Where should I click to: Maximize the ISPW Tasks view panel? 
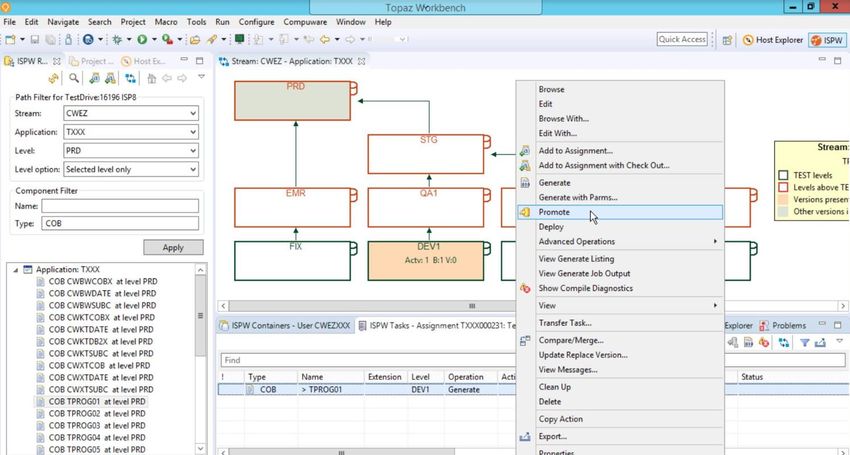coord(838,325)
